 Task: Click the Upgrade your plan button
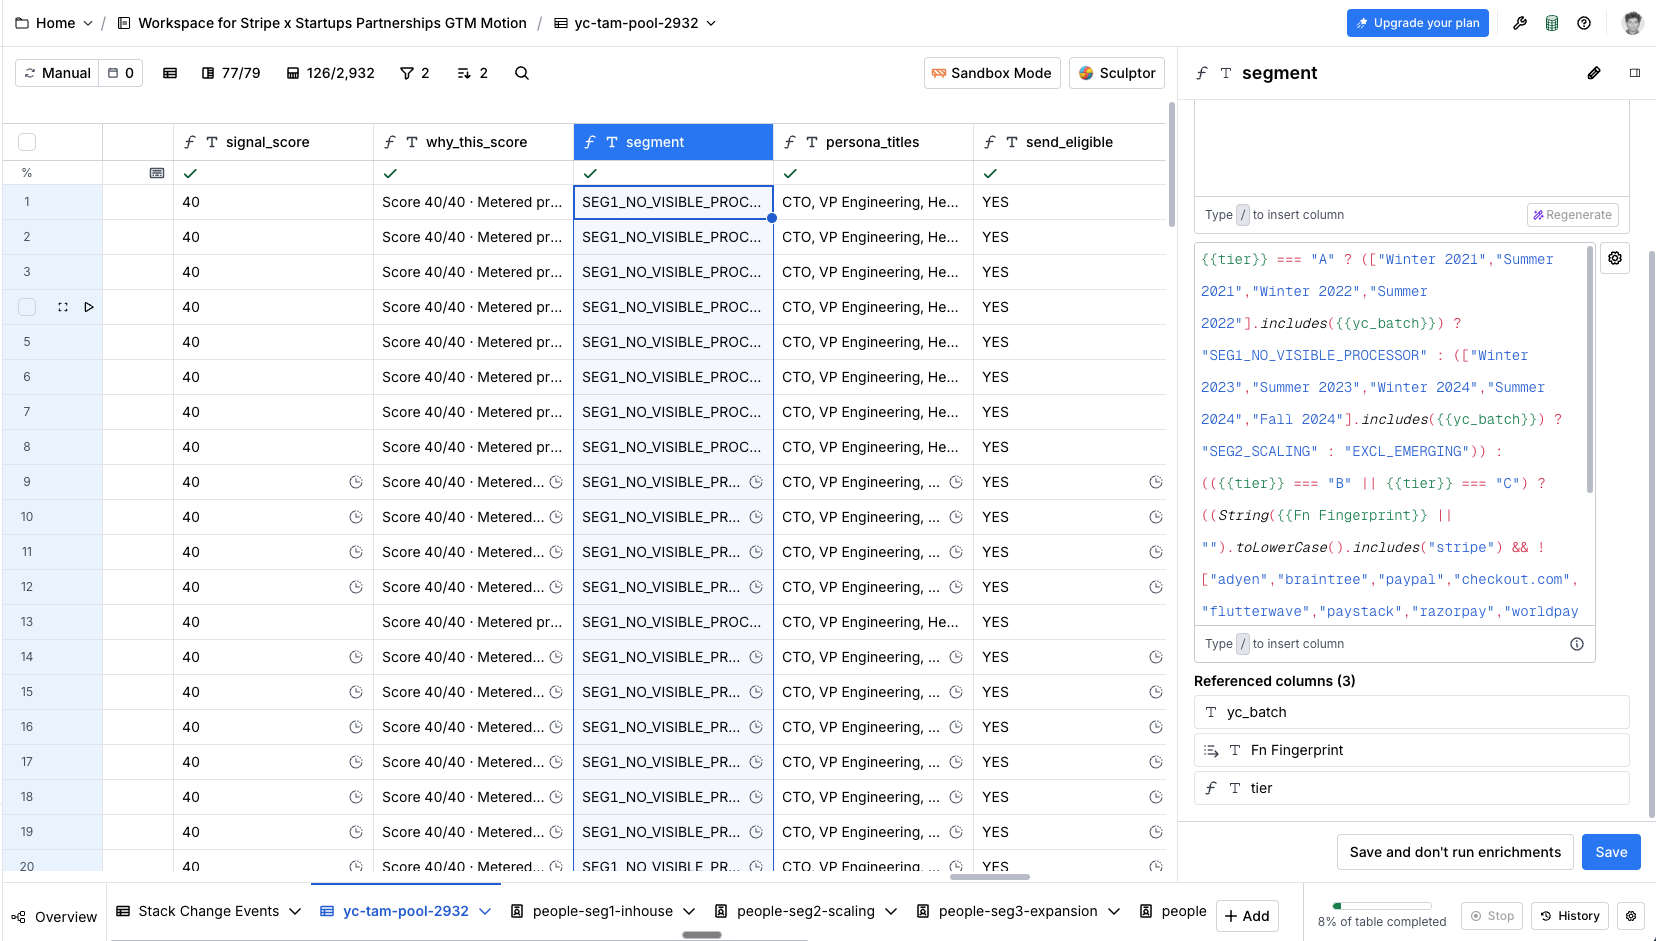point(1417,23)
